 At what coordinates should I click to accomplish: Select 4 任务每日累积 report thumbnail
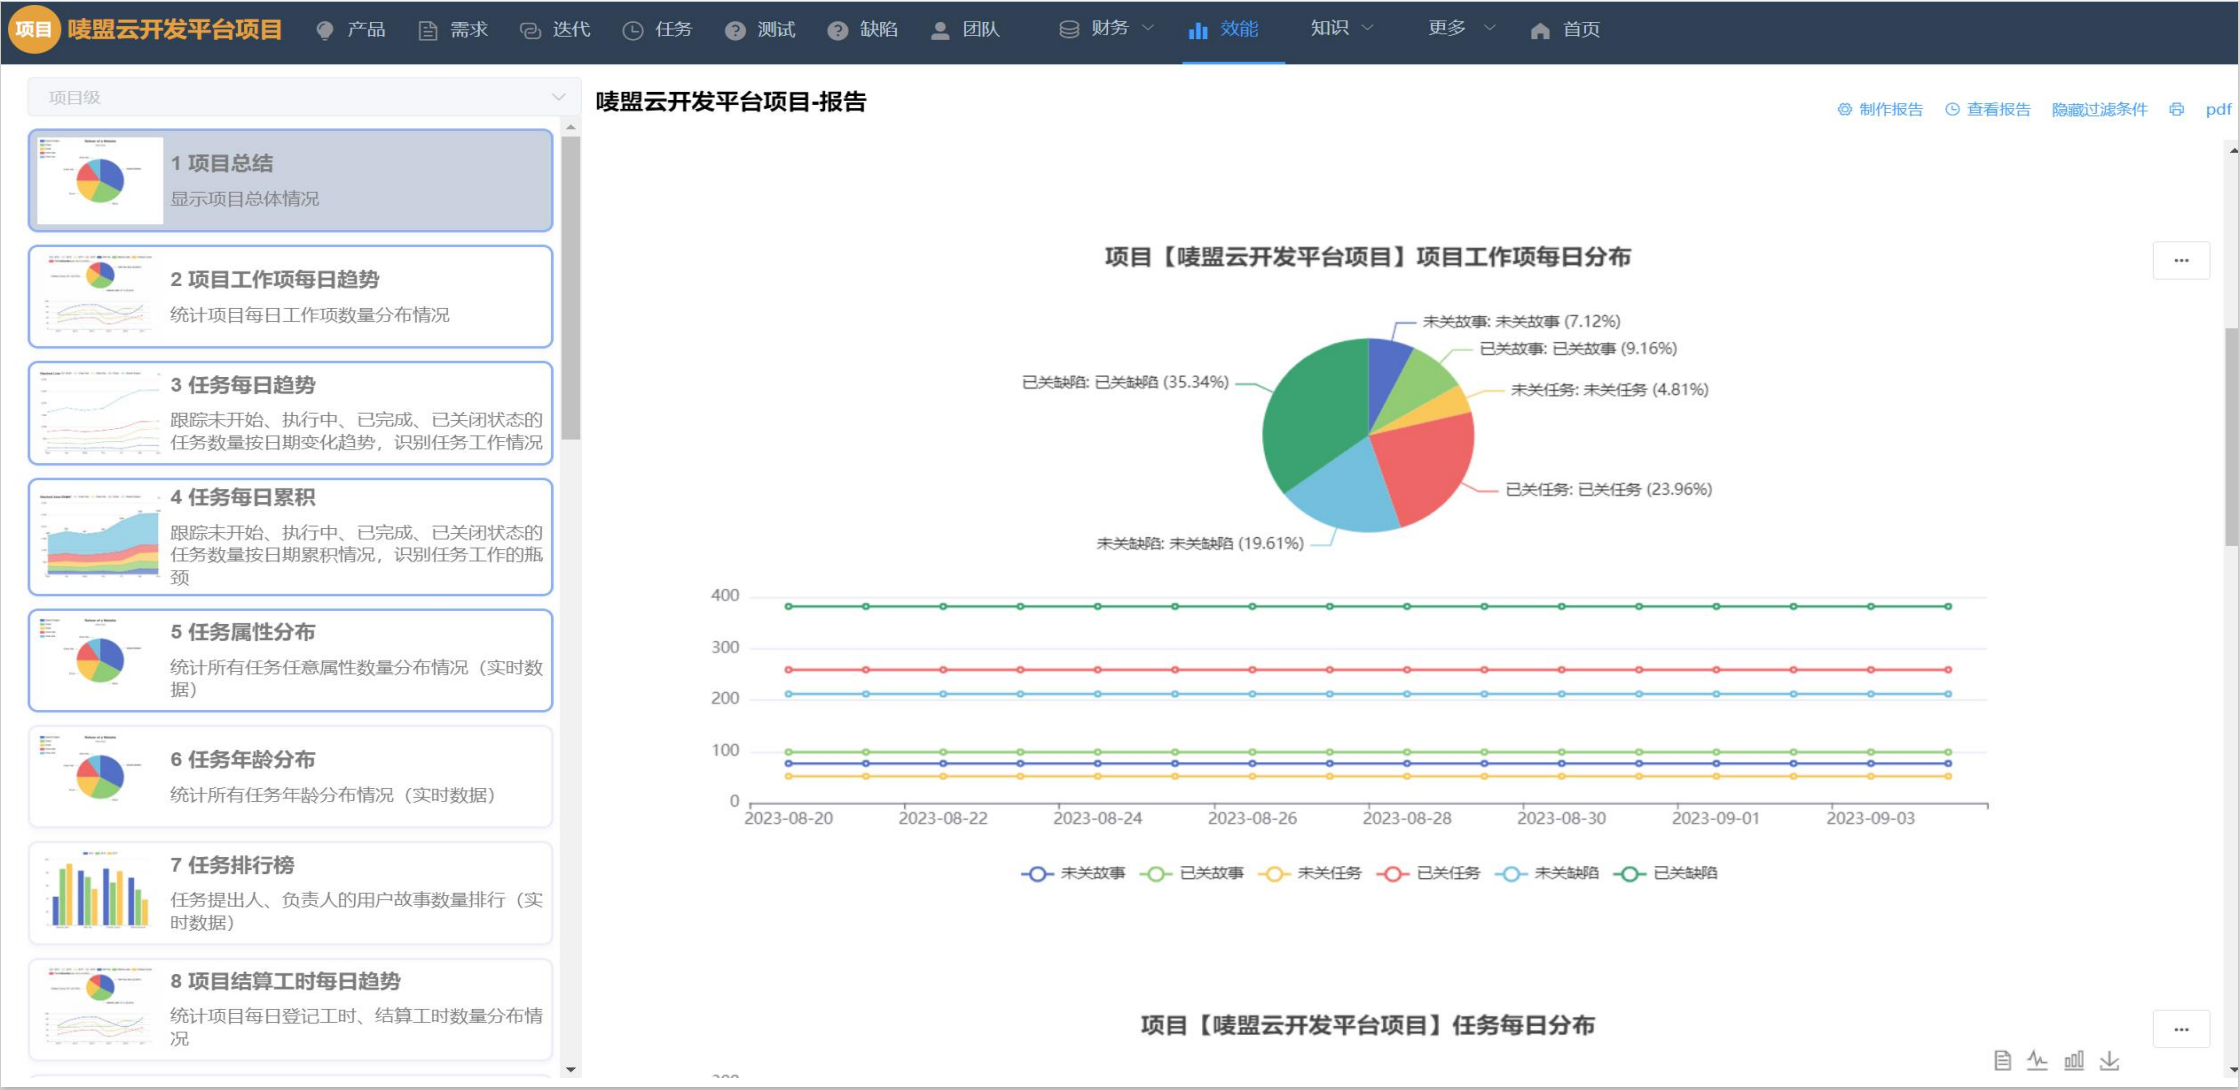coord(290,537)
